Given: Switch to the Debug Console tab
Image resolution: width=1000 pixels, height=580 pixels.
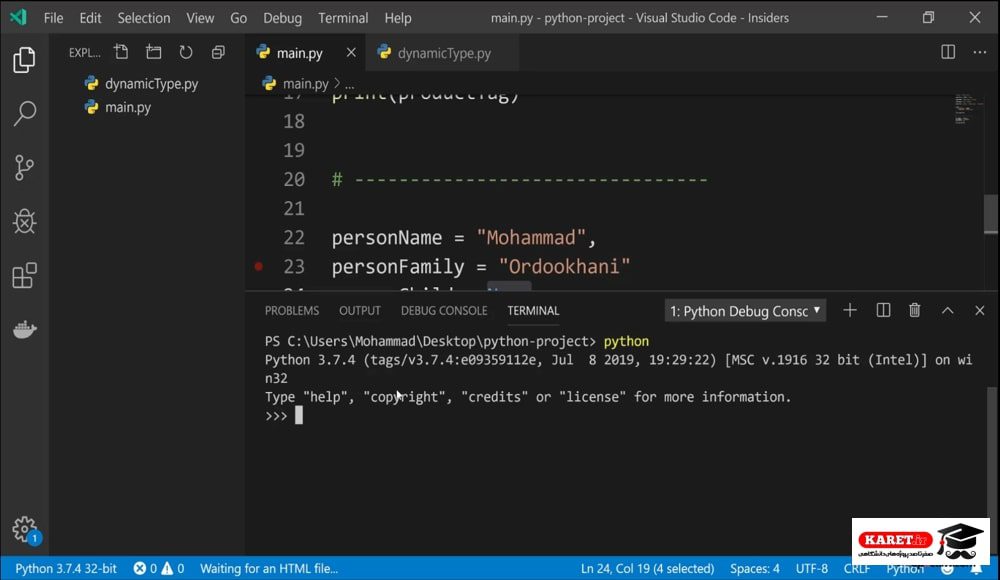Looking at the screenshot, I should point(444,311).
